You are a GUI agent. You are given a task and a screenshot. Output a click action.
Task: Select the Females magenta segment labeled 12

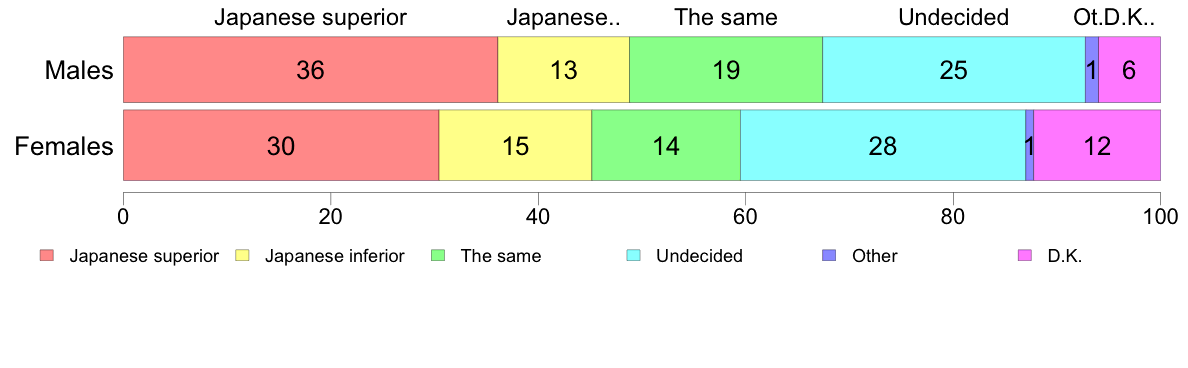click(x=1097, y=145)
